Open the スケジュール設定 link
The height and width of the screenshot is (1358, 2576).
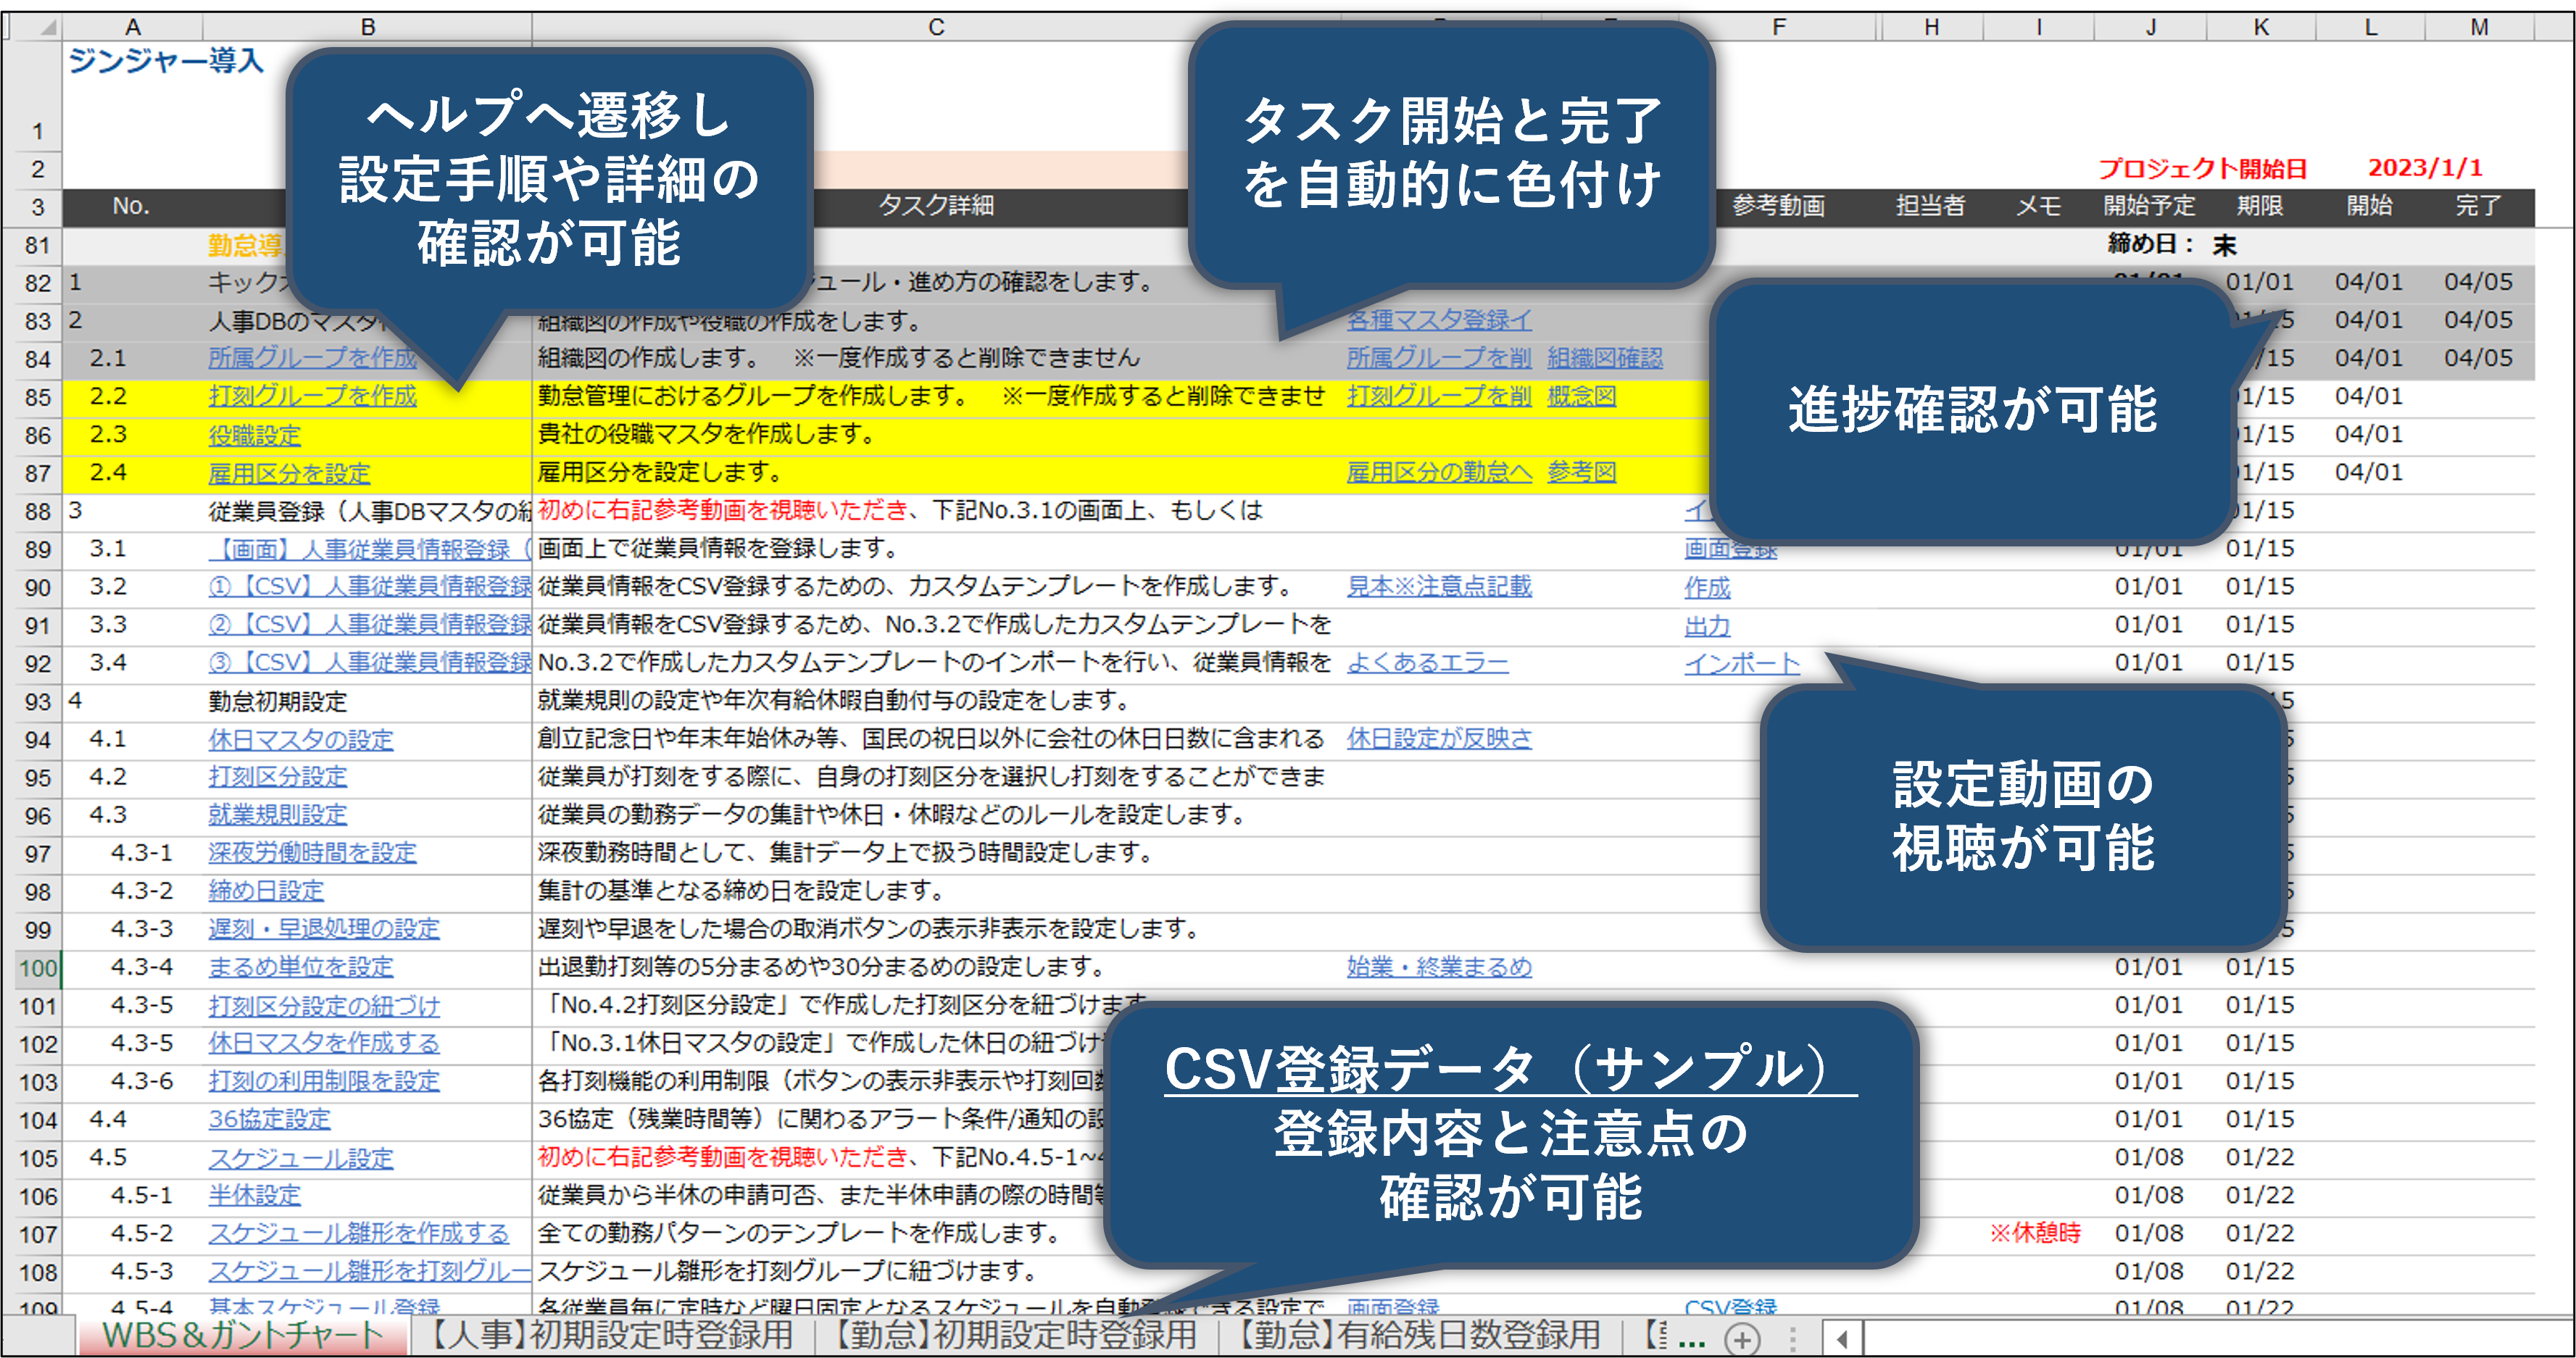pos(300,1158)
